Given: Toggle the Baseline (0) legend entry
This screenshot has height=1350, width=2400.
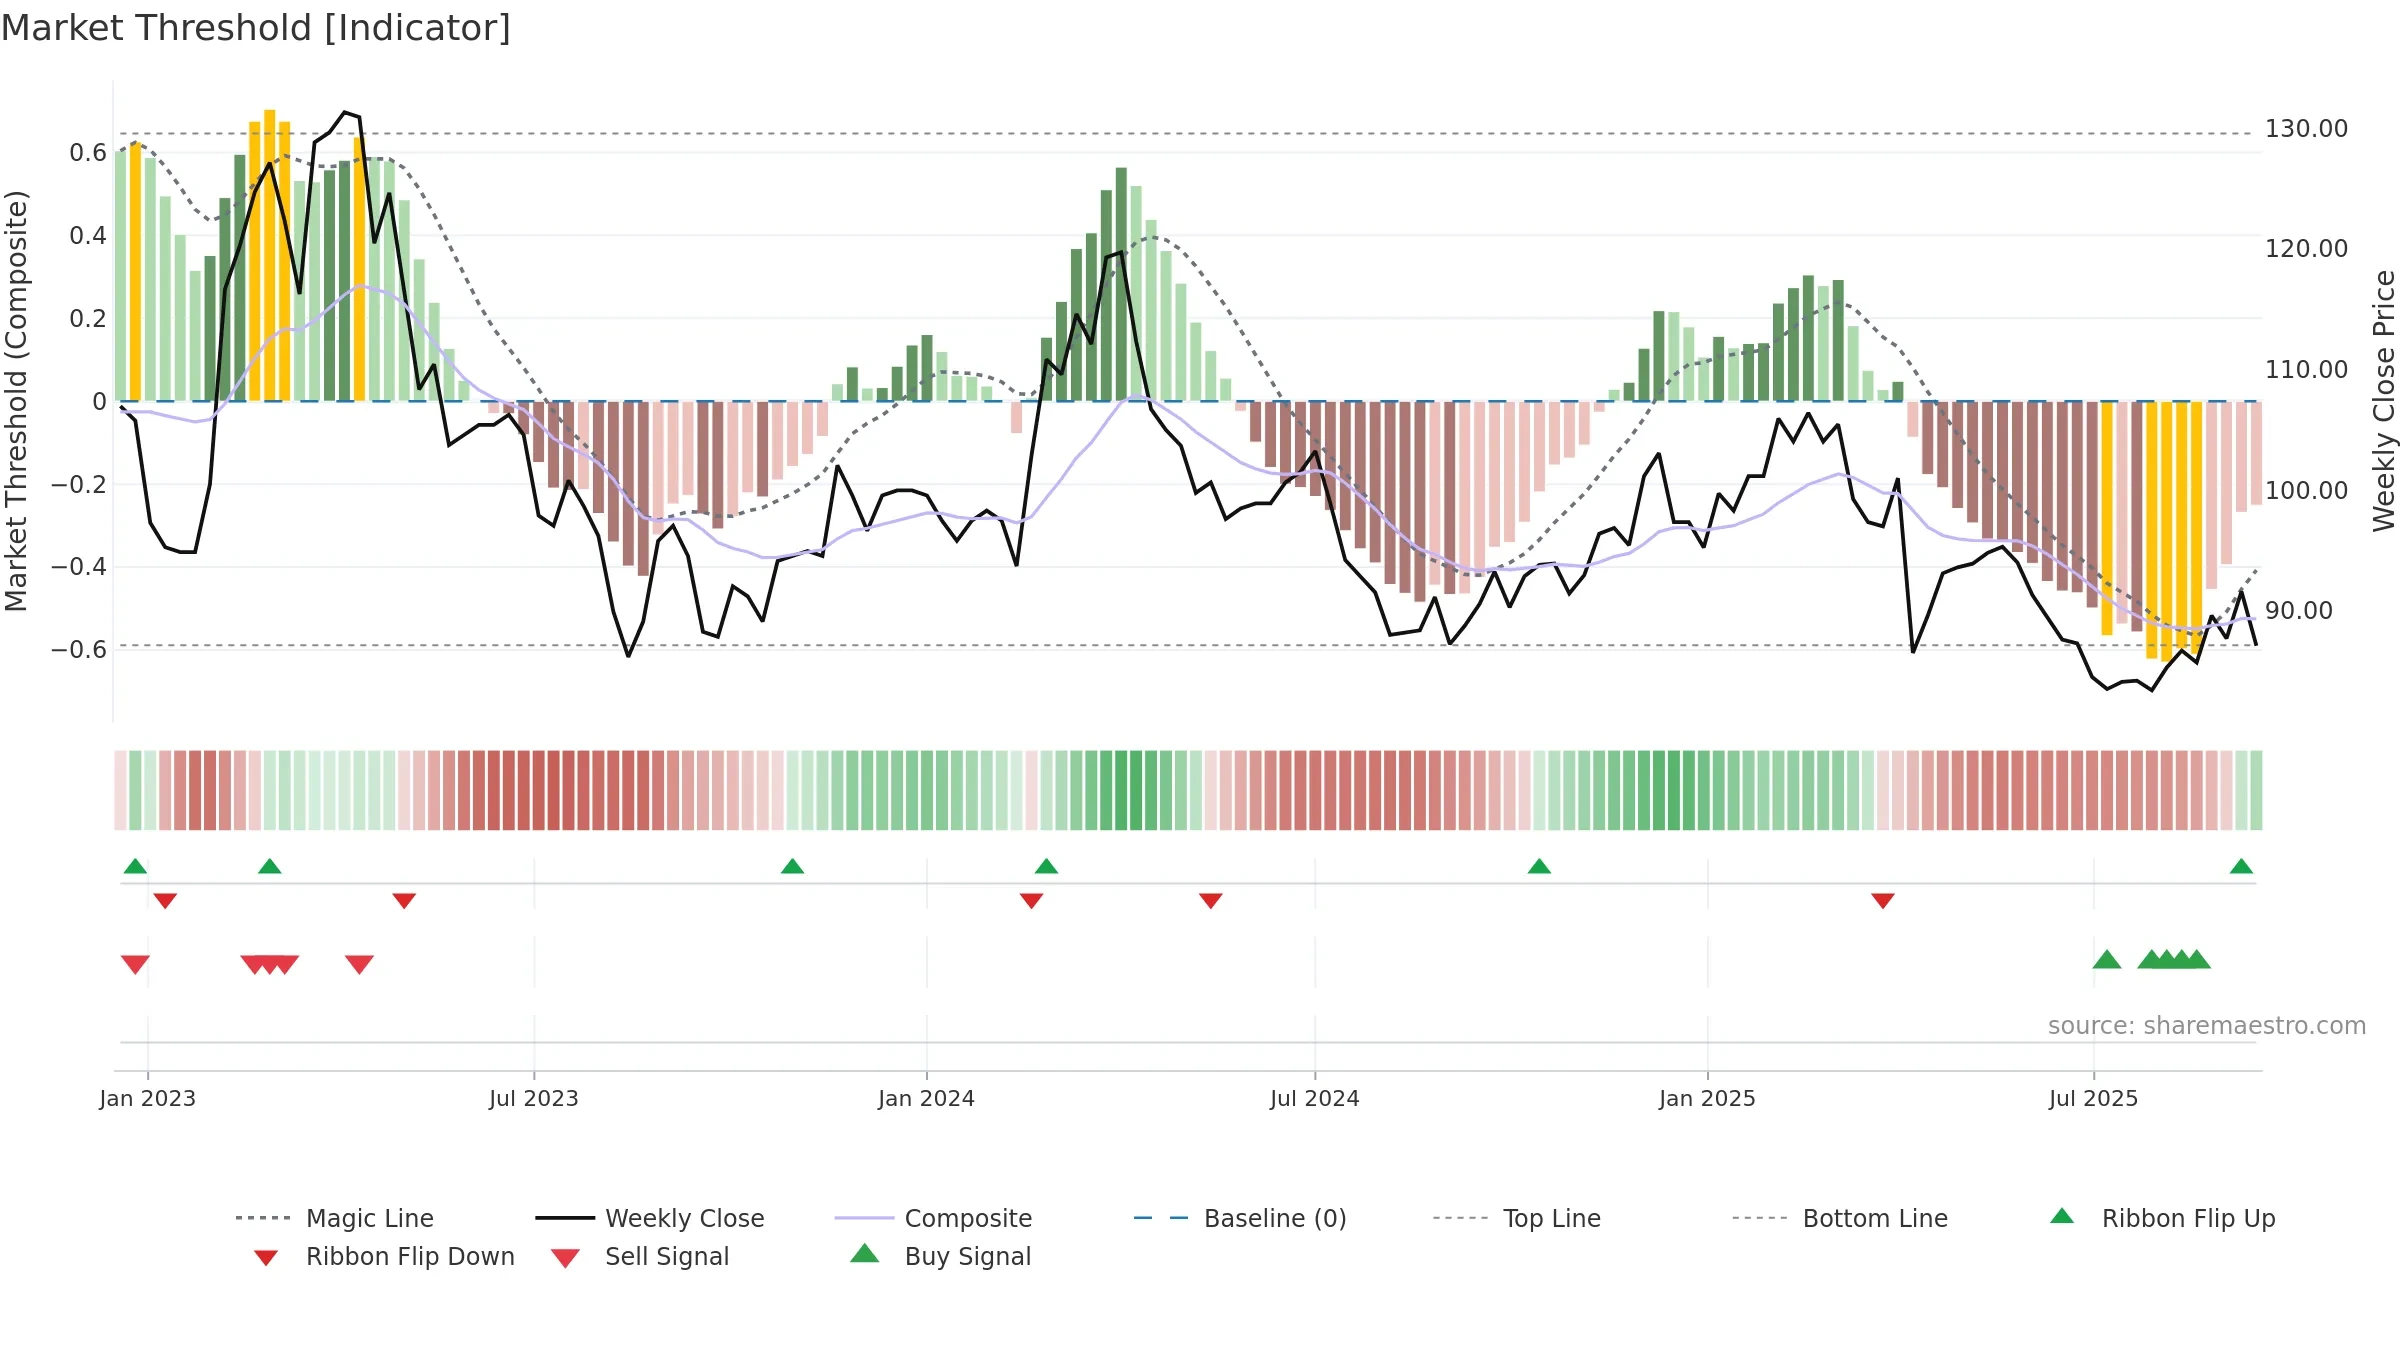Looking at the screenshot, I should (1240, 1218).
